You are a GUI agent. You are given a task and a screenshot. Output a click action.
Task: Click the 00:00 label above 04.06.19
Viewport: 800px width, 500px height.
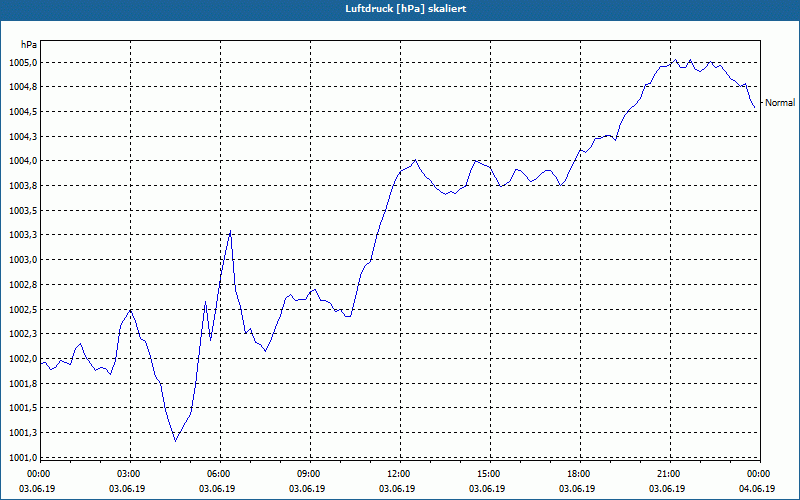[x=758, y=474]
